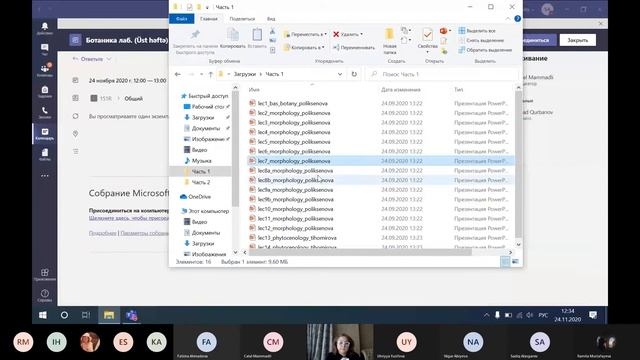640x360 pixels.
Task: Select Рабочий стол in the navigation pane
Action: click(x=207, y=107)
